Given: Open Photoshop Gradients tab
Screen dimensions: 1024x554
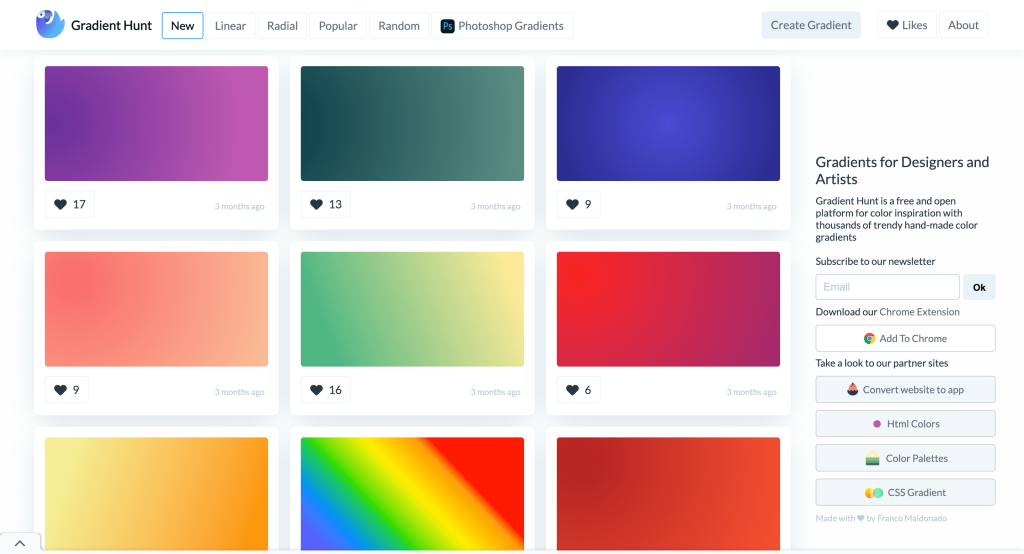Looking at the screenshot, I should tap(502, 25).
